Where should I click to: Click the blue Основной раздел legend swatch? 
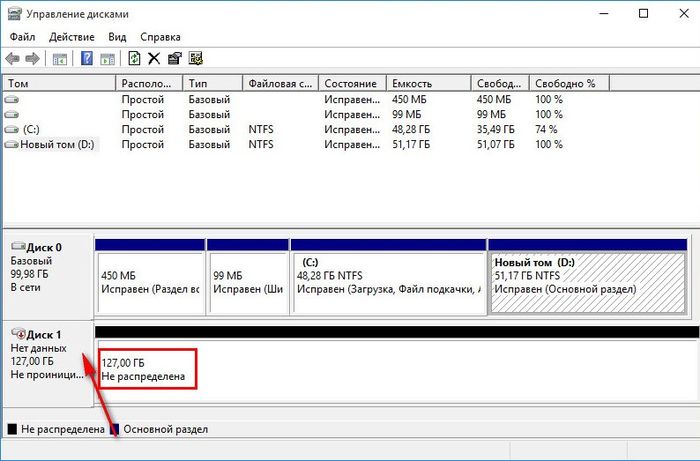coord(115,429)
